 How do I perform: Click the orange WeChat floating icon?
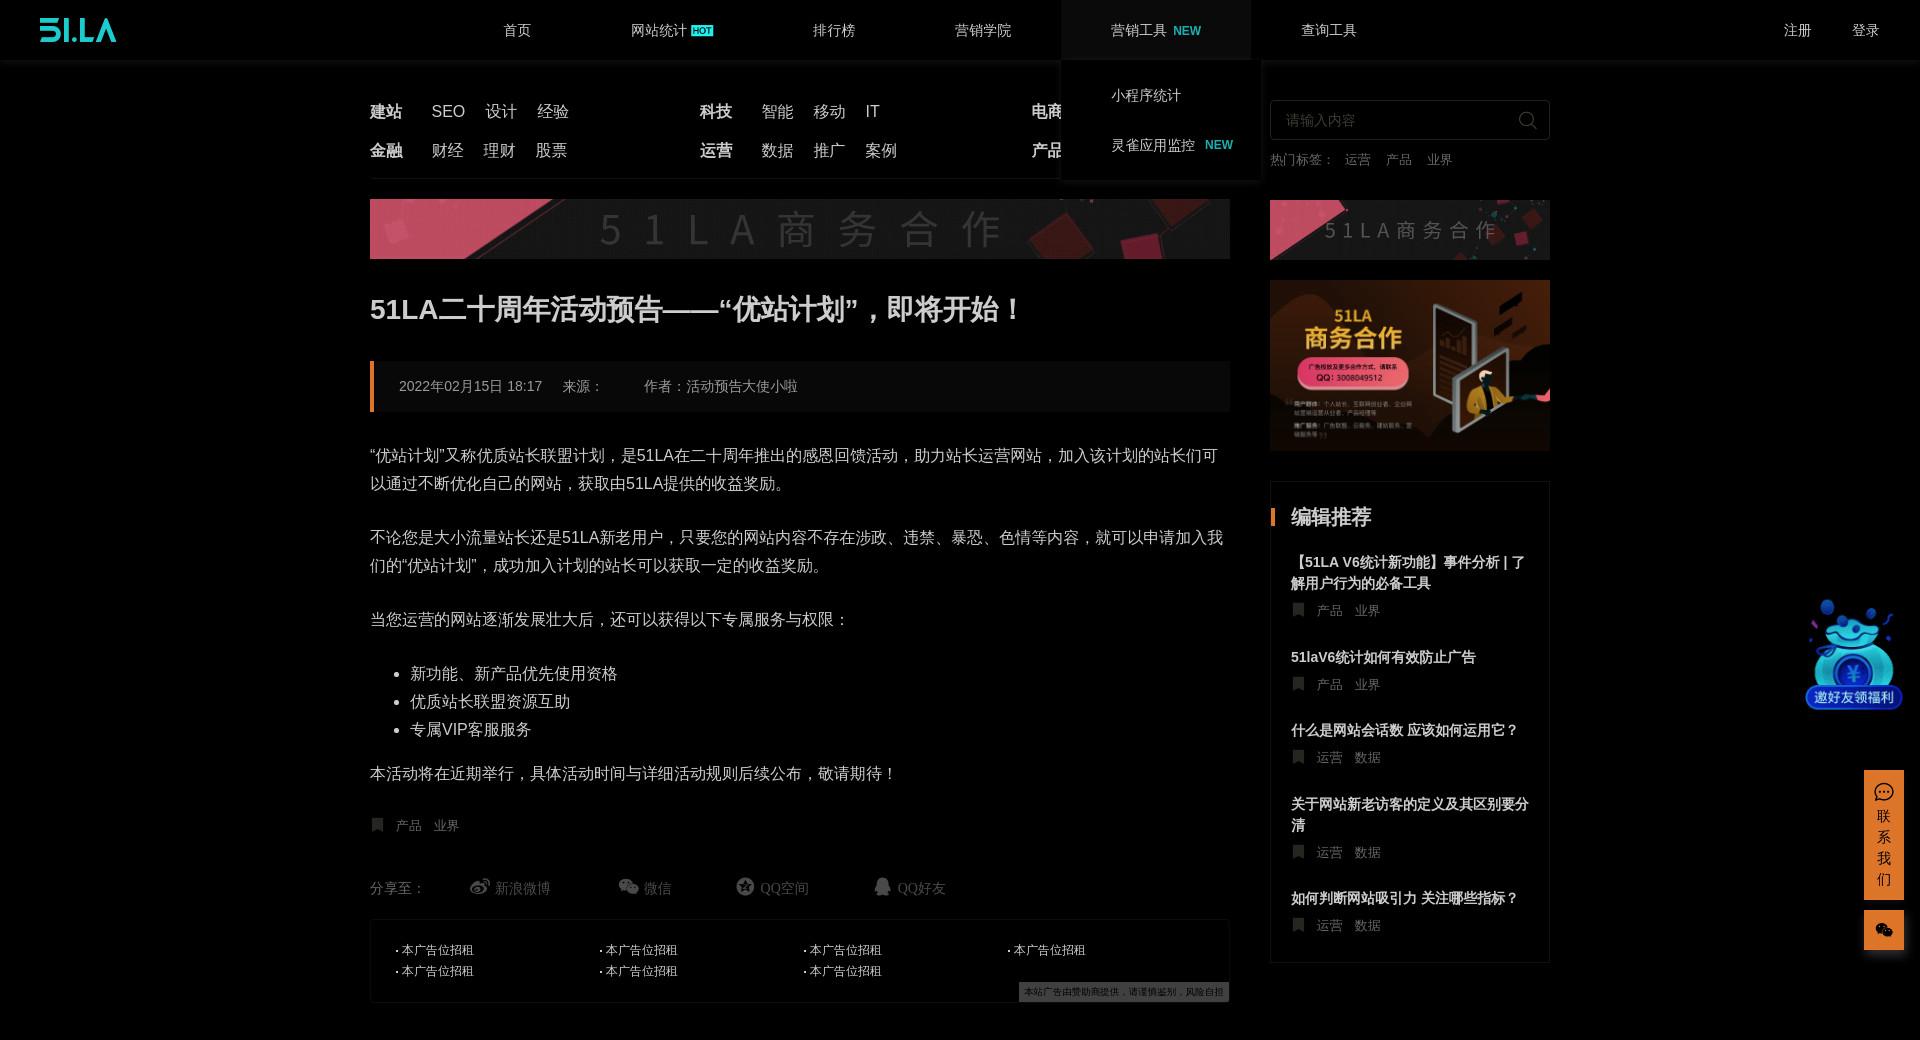point(1883,930)
